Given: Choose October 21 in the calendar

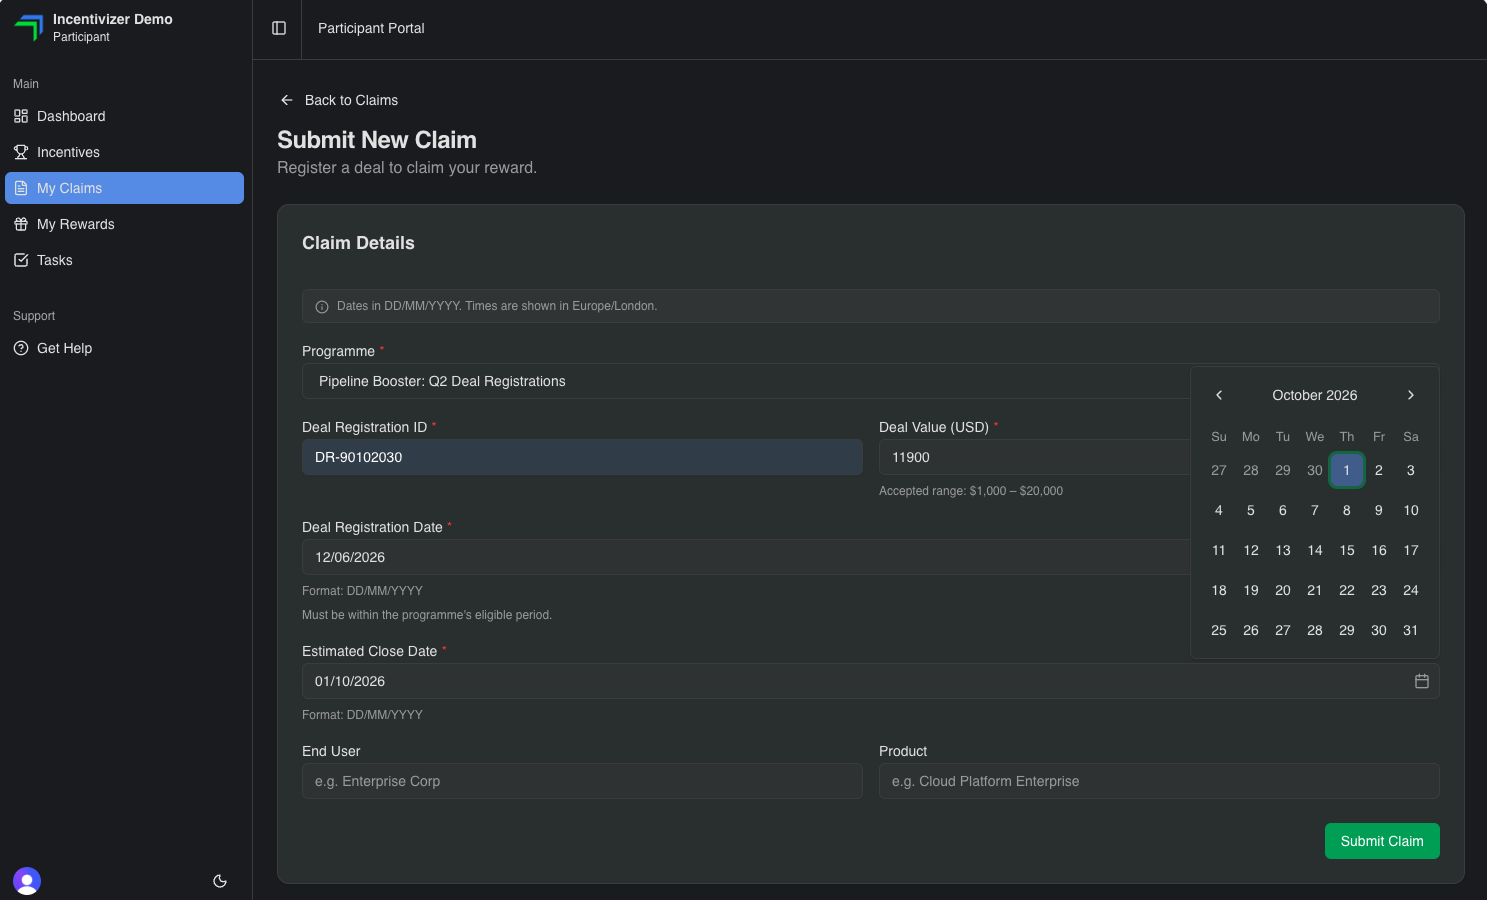Looking at the screenshot, I should (x=1315, y=590).
